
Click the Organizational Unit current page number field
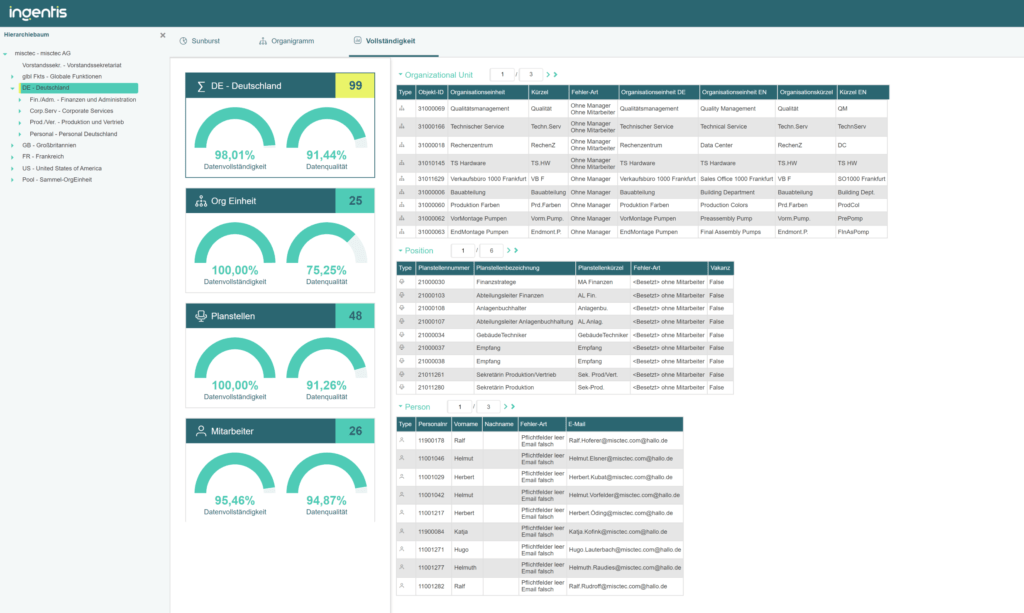coord(502,75)
